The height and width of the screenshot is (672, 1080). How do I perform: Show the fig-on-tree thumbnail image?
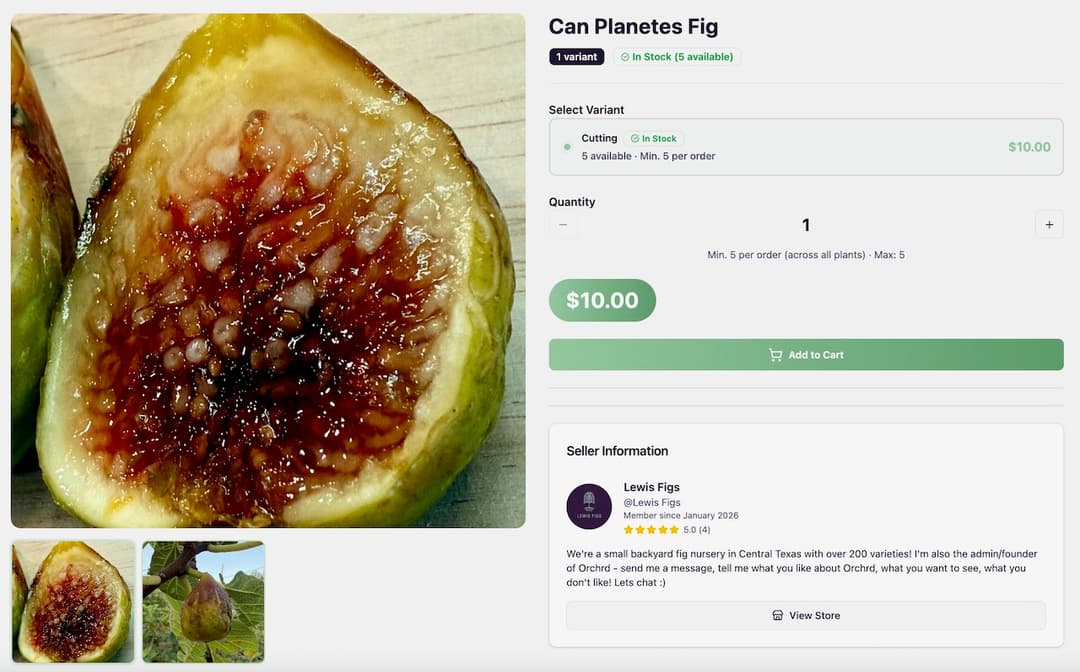point(203,601)
